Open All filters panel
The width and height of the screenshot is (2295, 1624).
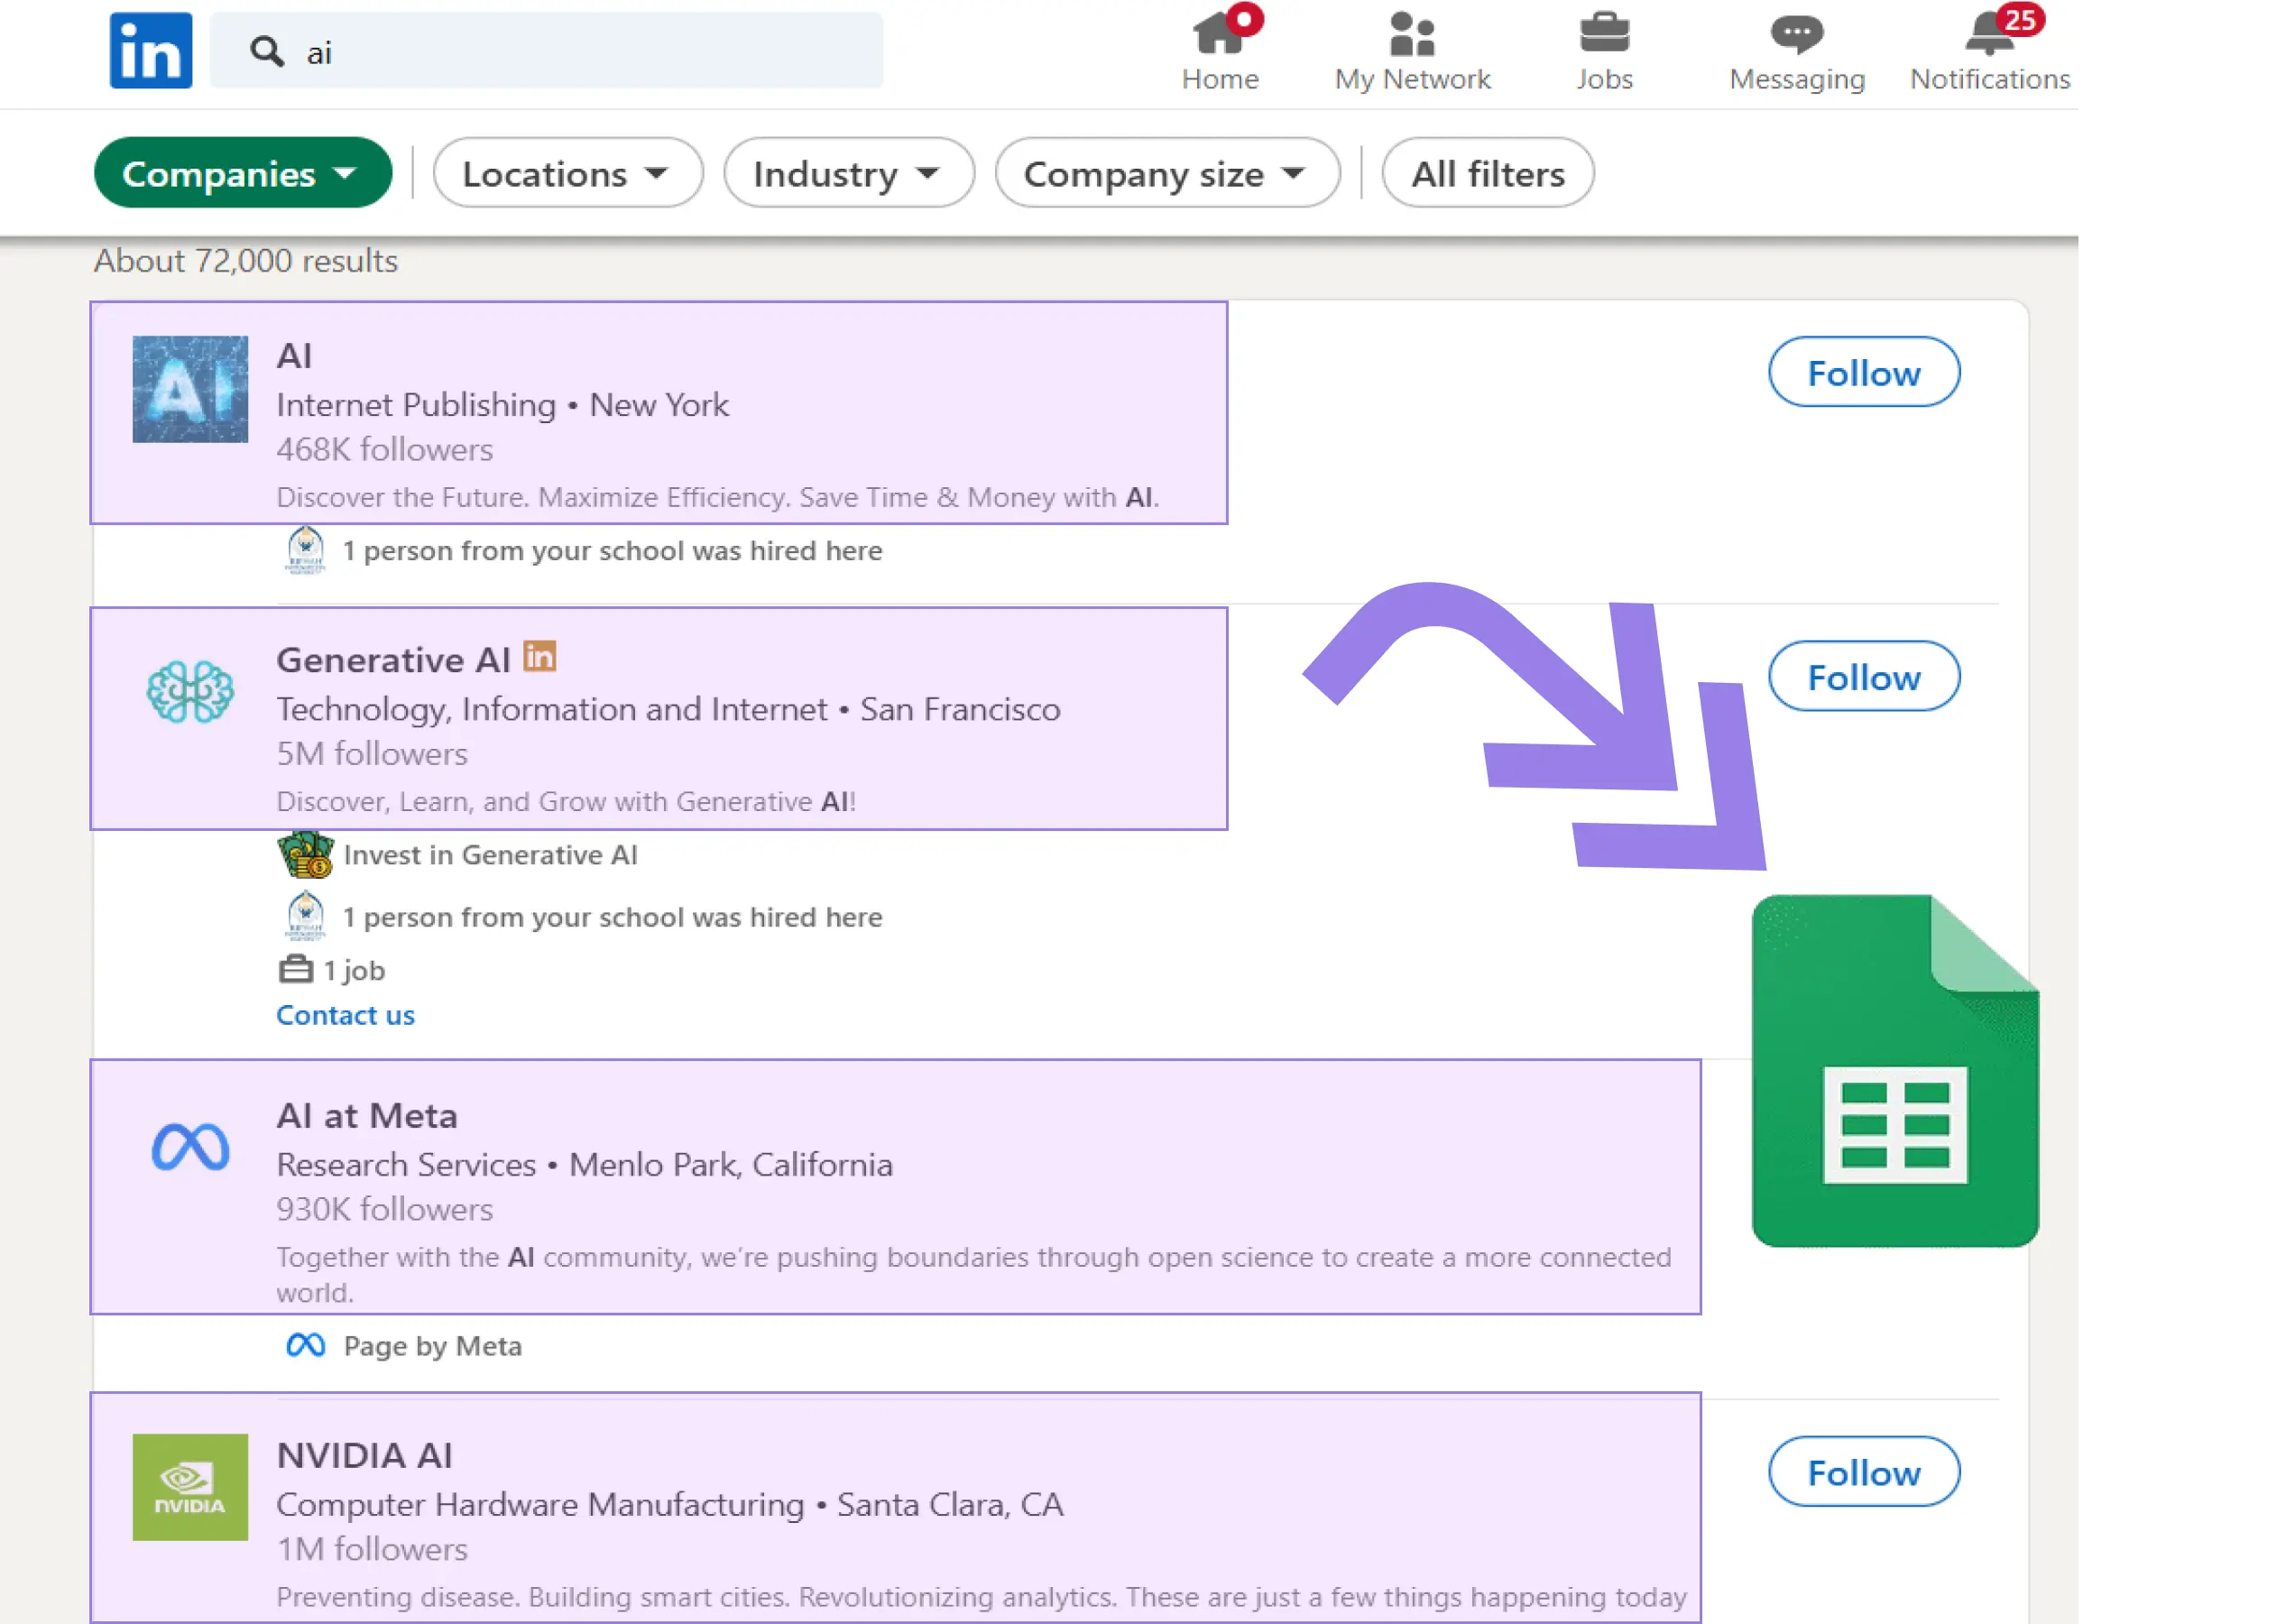pos(1487,172)
